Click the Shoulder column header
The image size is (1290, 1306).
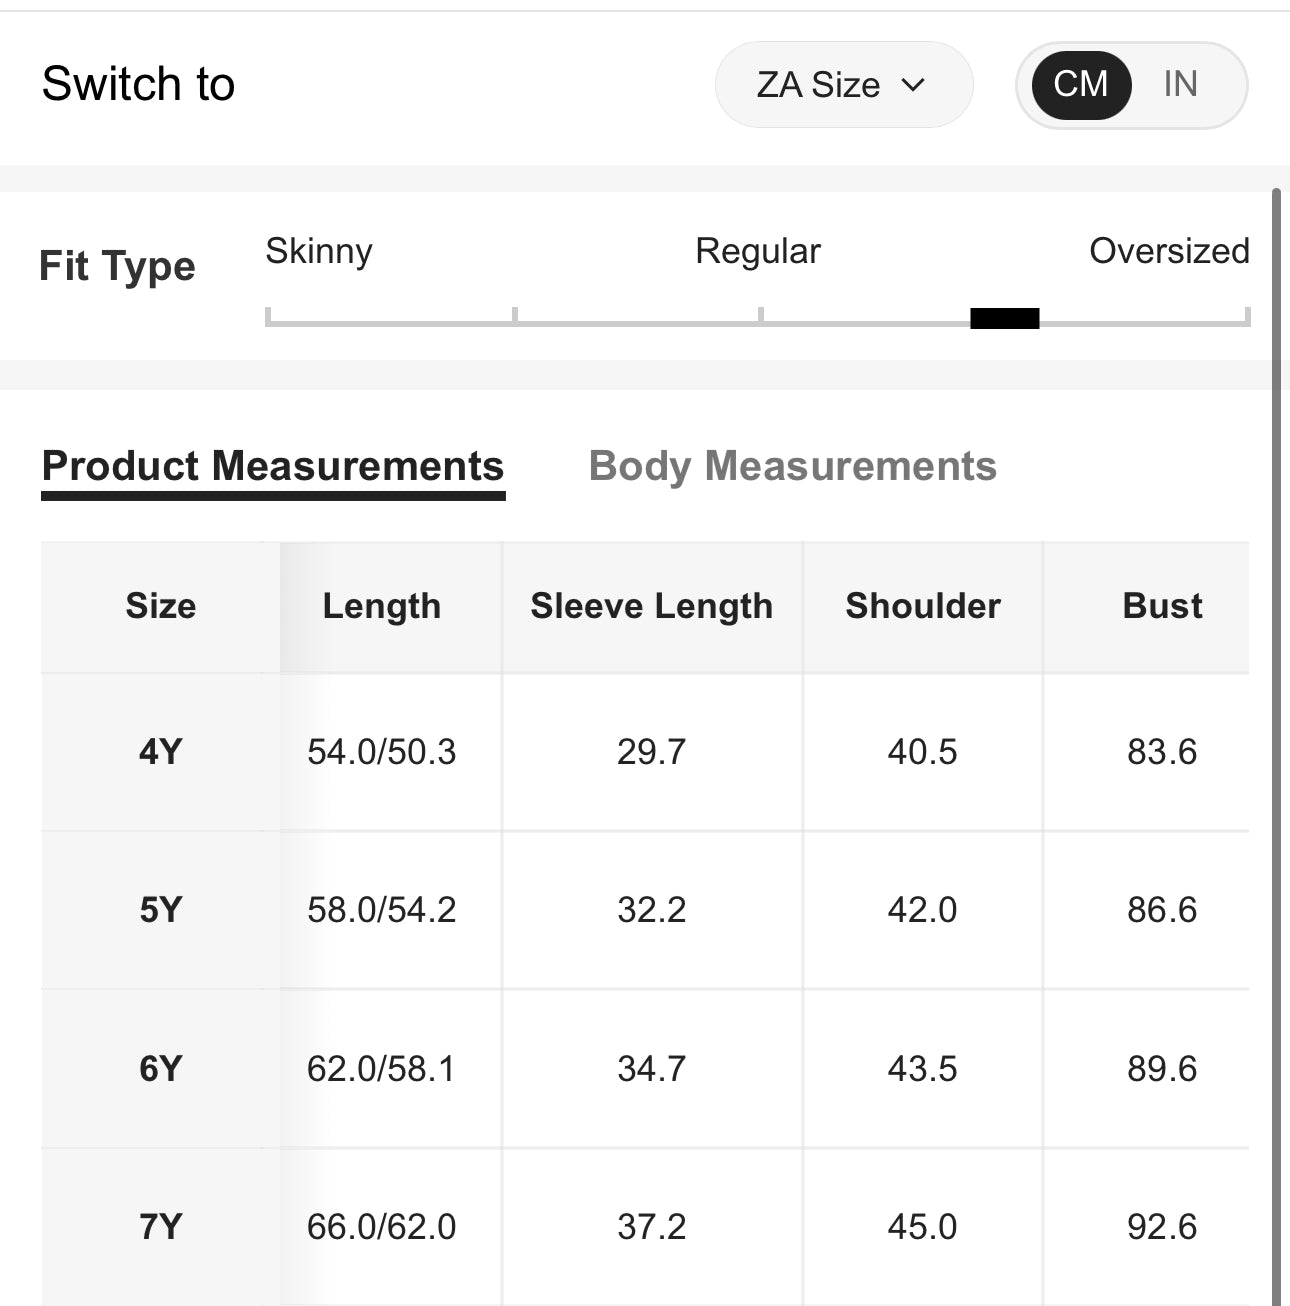tap(922, 606)
